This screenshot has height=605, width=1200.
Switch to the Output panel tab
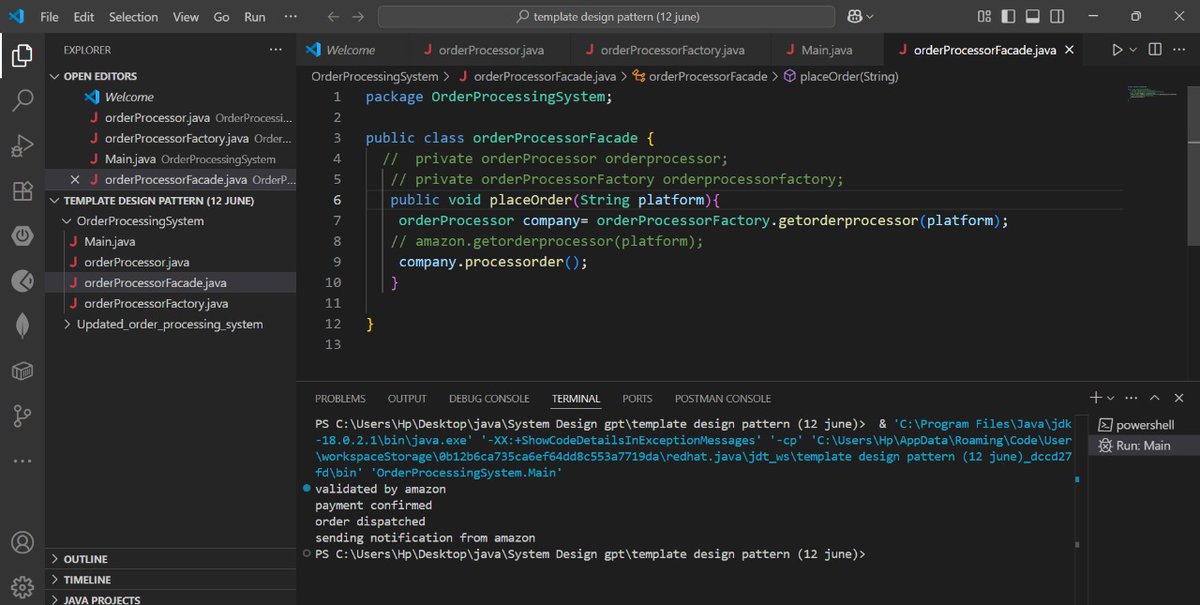click(x=407, y=398)
